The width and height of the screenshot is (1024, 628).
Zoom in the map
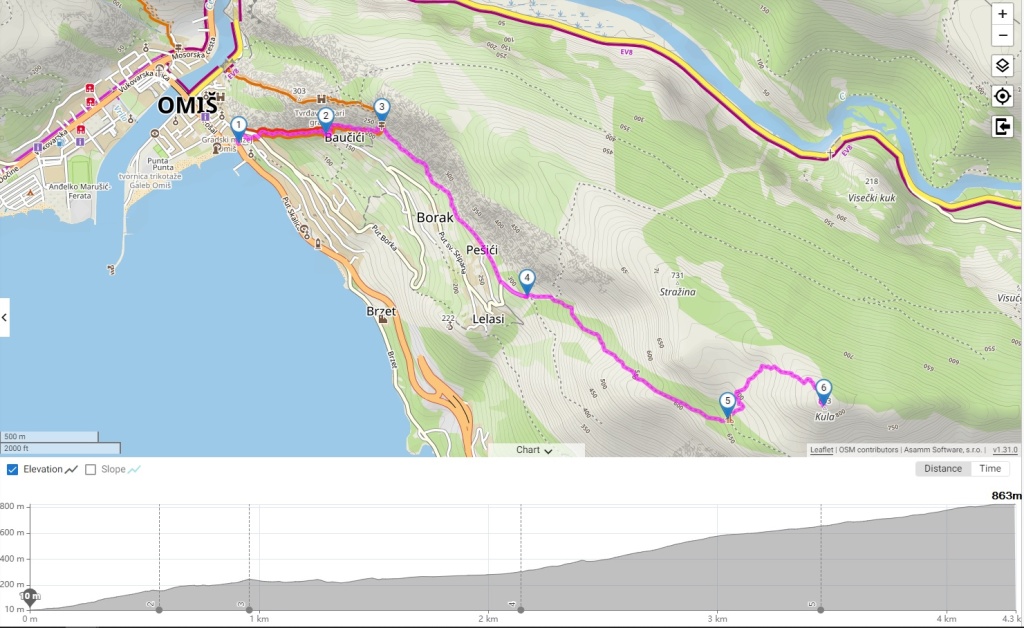pos(1003,14)
